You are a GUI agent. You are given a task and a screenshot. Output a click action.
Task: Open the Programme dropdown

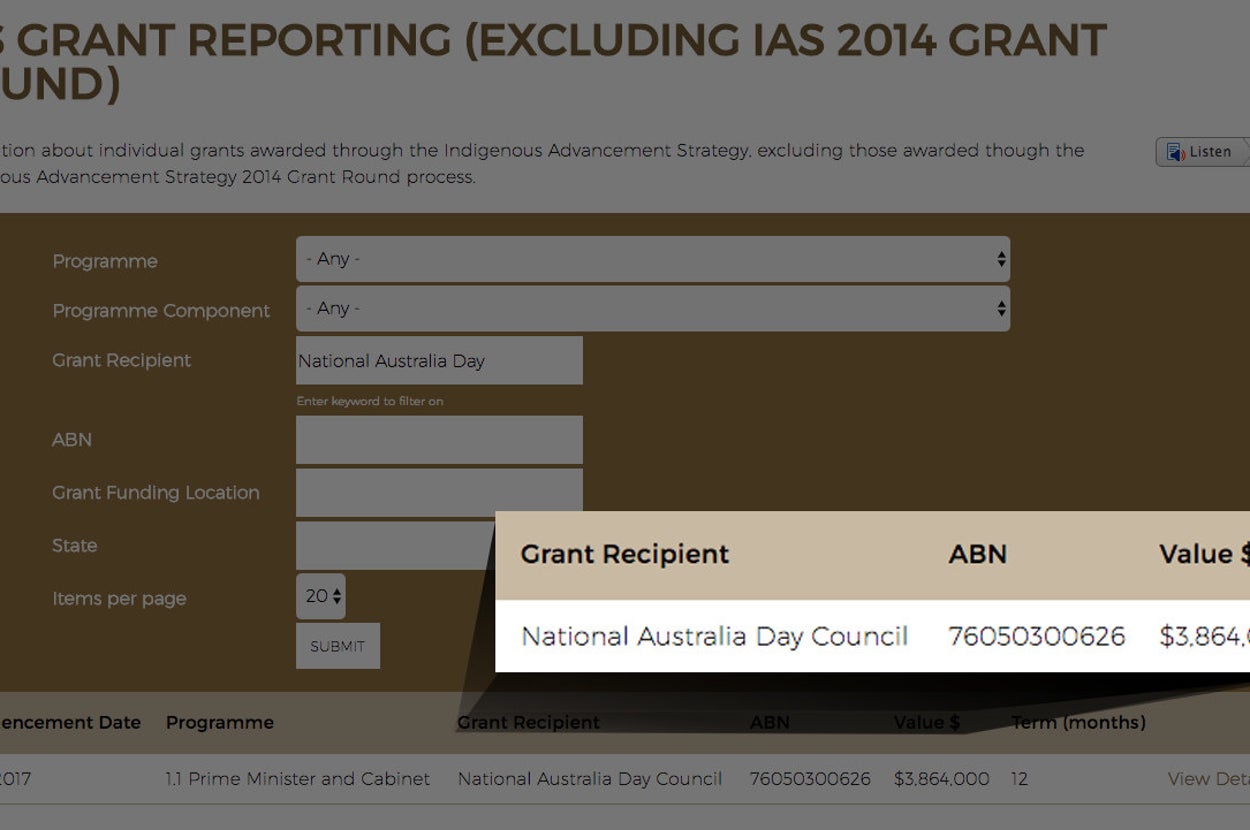coord(652,260)
